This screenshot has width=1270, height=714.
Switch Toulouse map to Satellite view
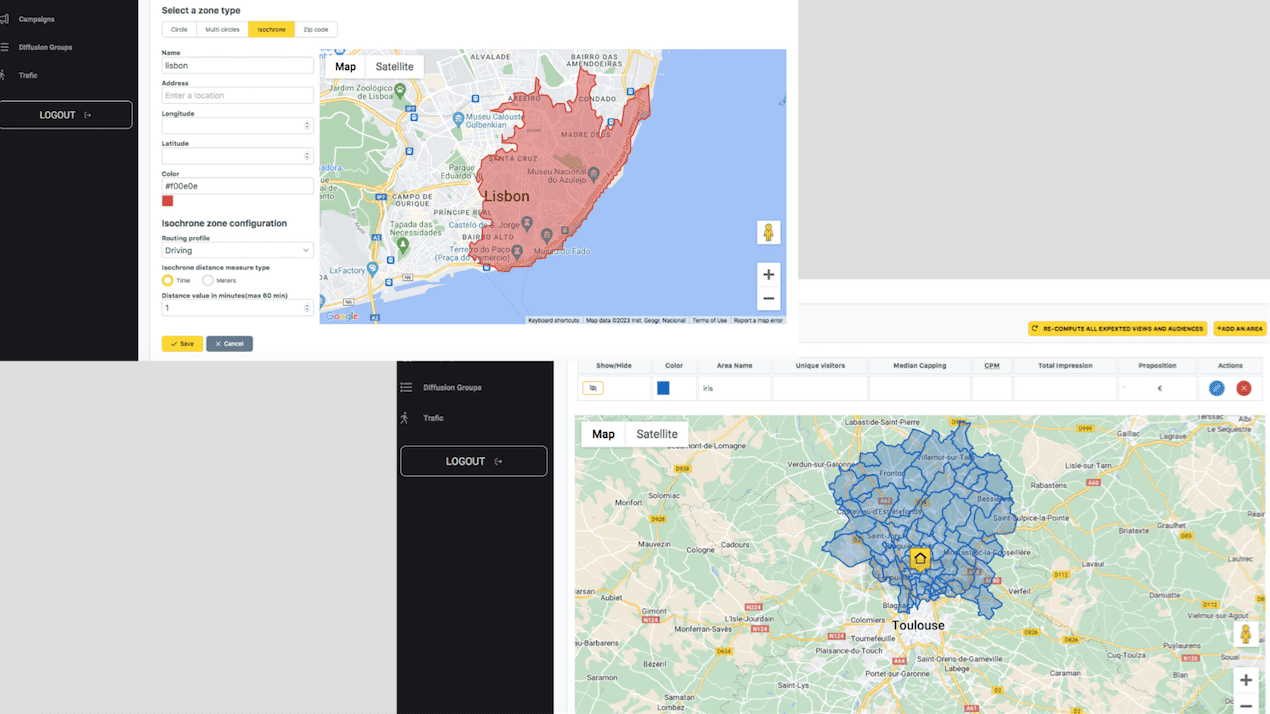click(x=657, y=434)
